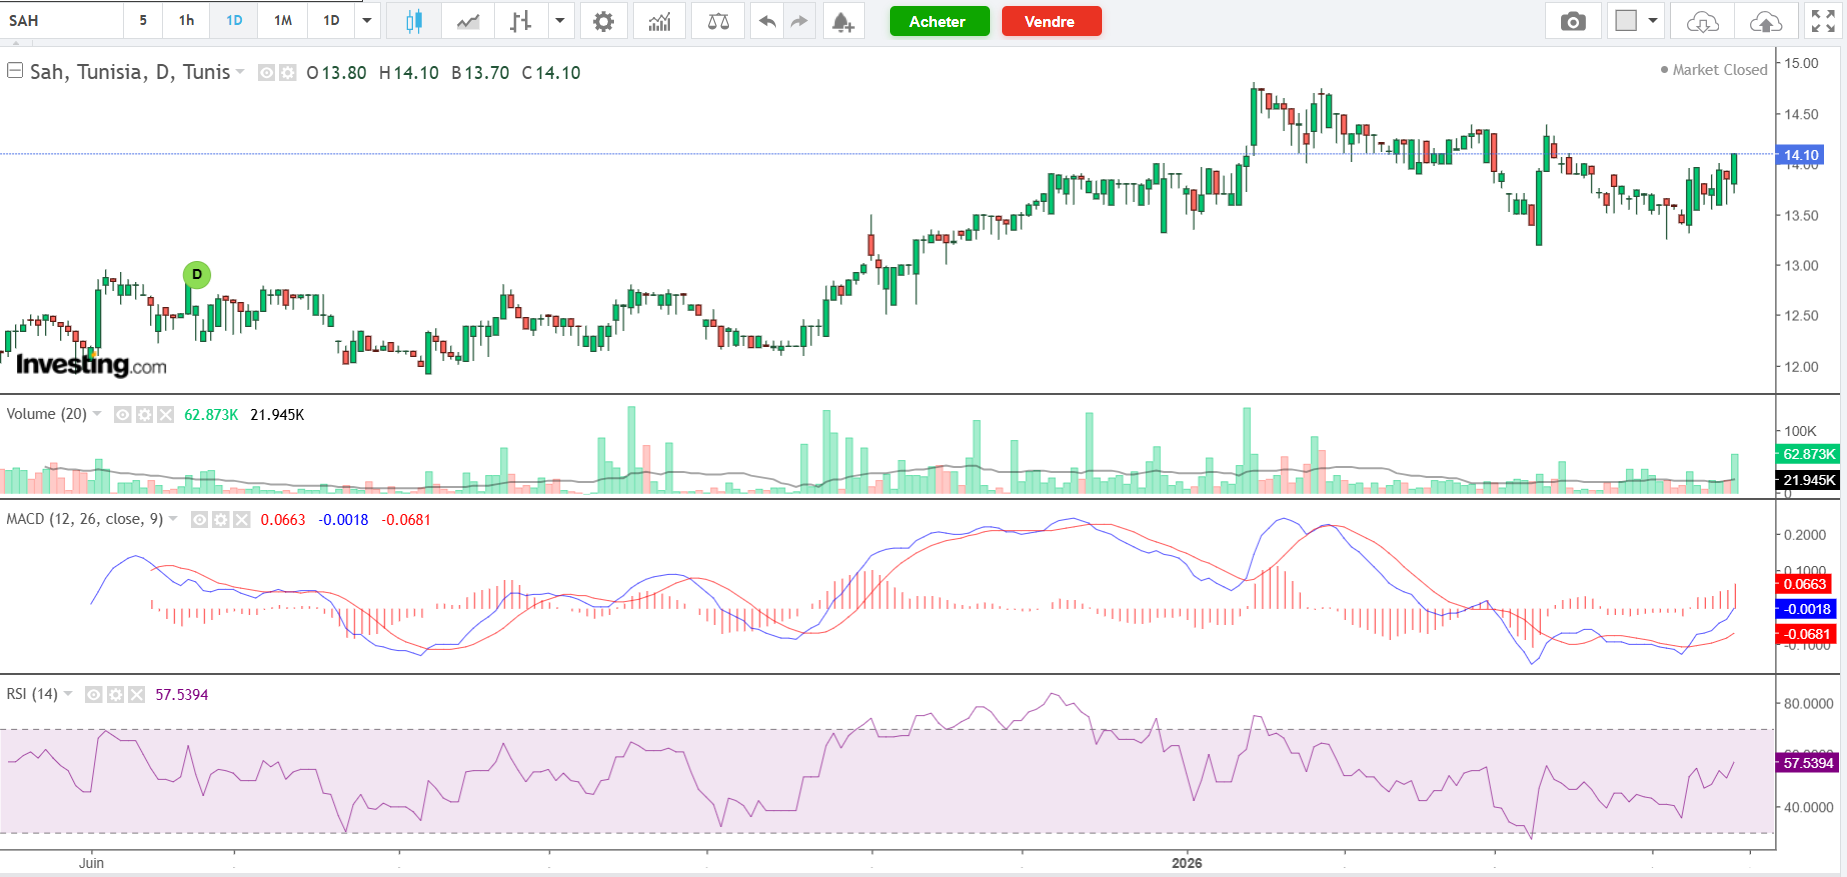Switch to the 1M timeframe
Image resolution: width=1847 pixels, height=877 pixels.
click(283, 20)
